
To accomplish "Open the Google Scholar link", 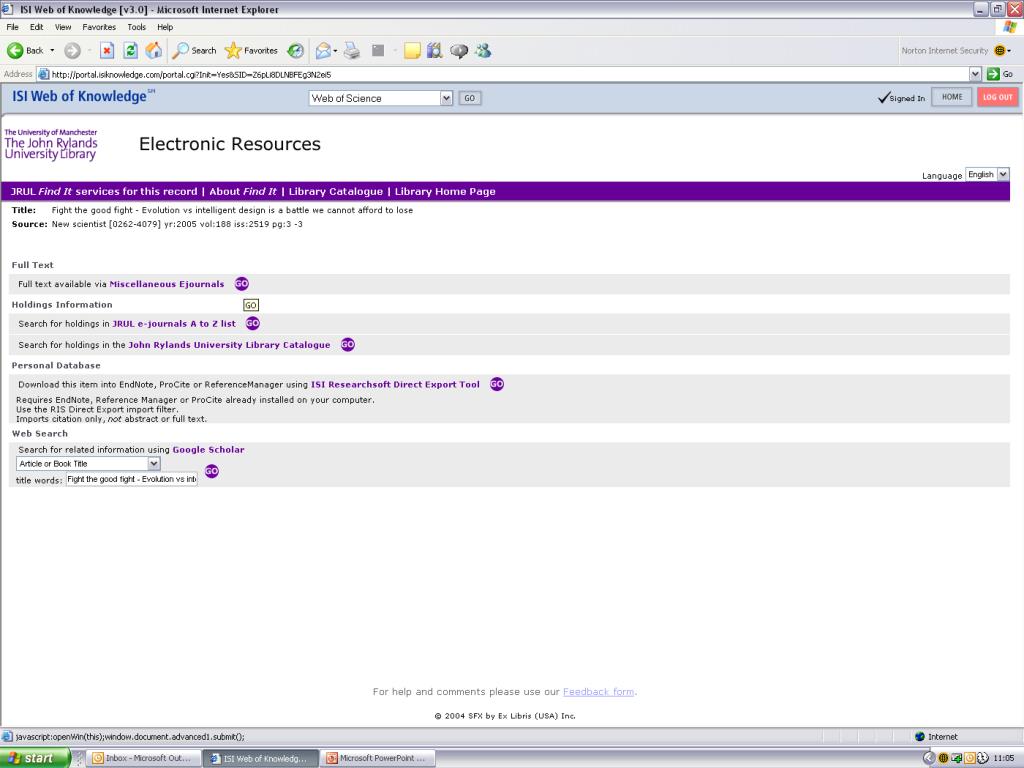I will point(208,450).
